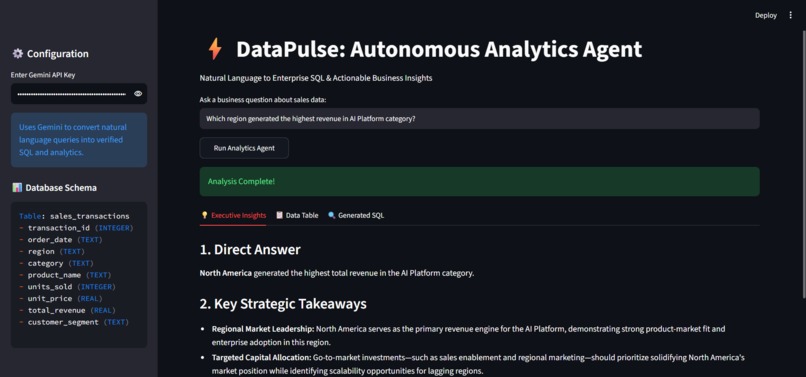Open the Data Table tab

pyautogui.click(x=297, y=216)
